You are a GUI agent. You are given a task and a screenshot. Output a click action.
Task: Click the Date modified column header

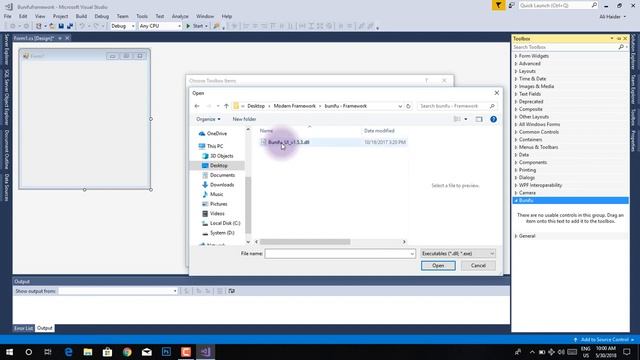[x=379, y=131]
